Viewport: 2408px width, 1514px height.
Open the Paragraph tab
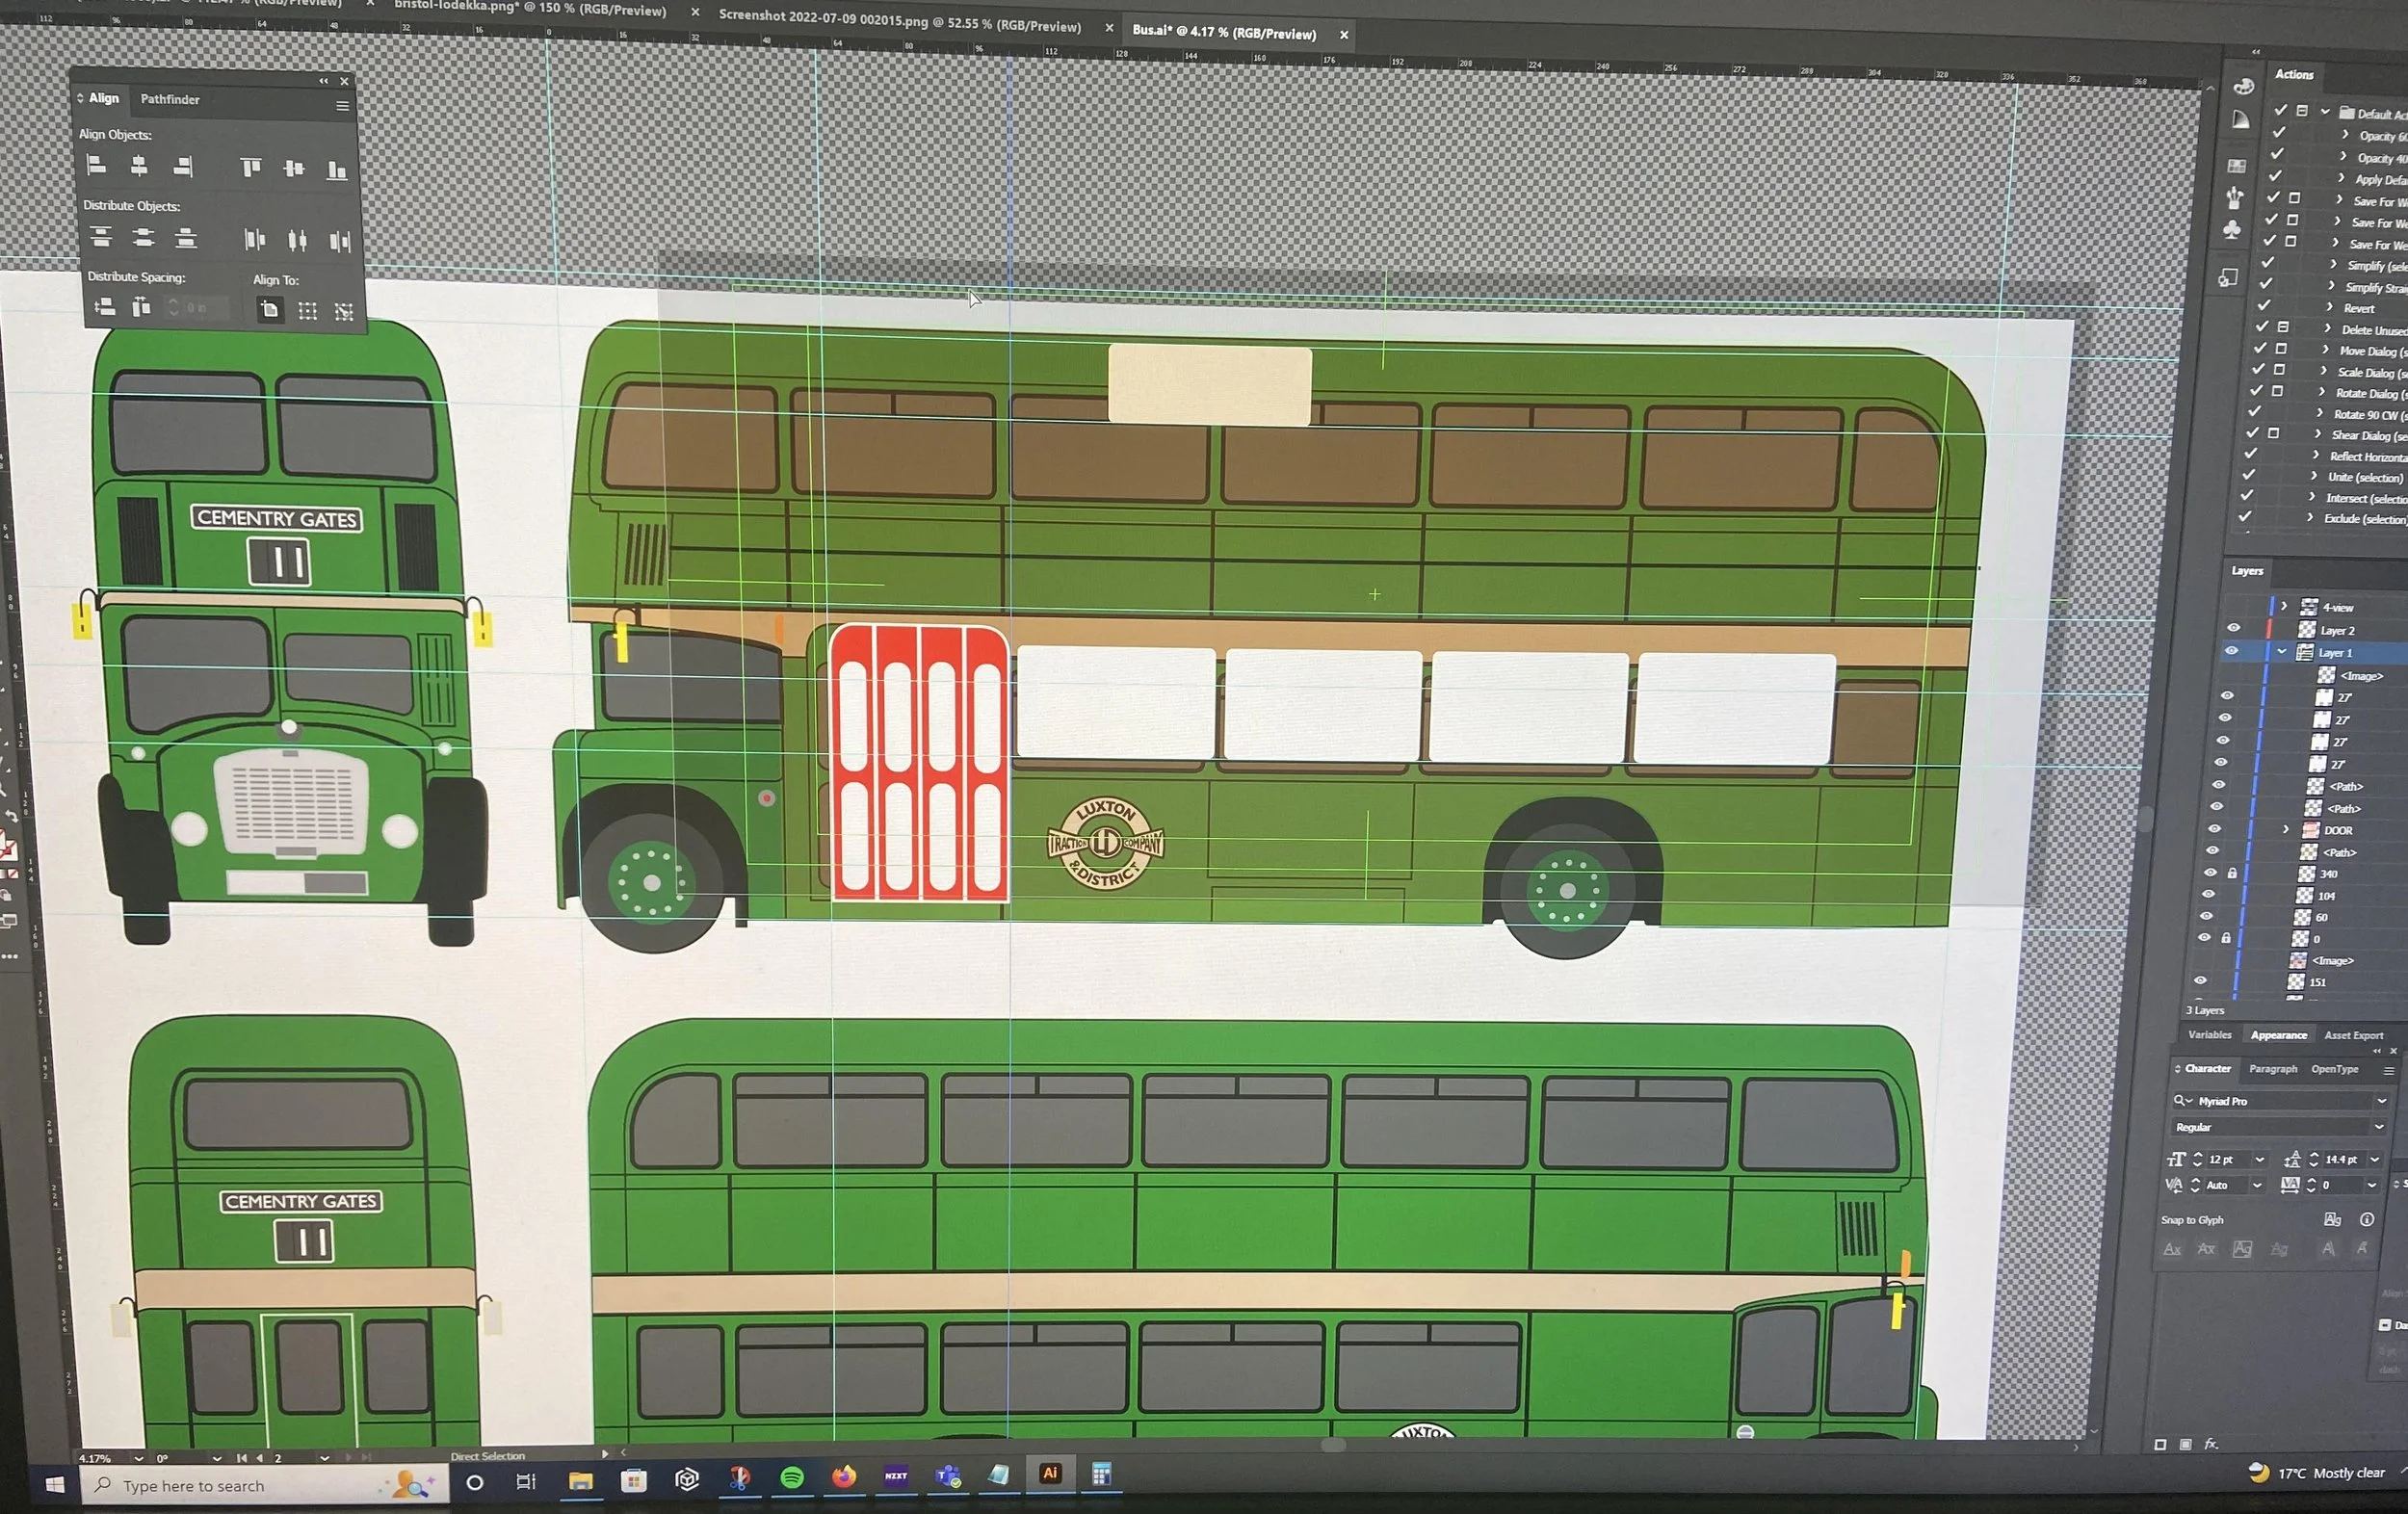coord(2272,1069)
